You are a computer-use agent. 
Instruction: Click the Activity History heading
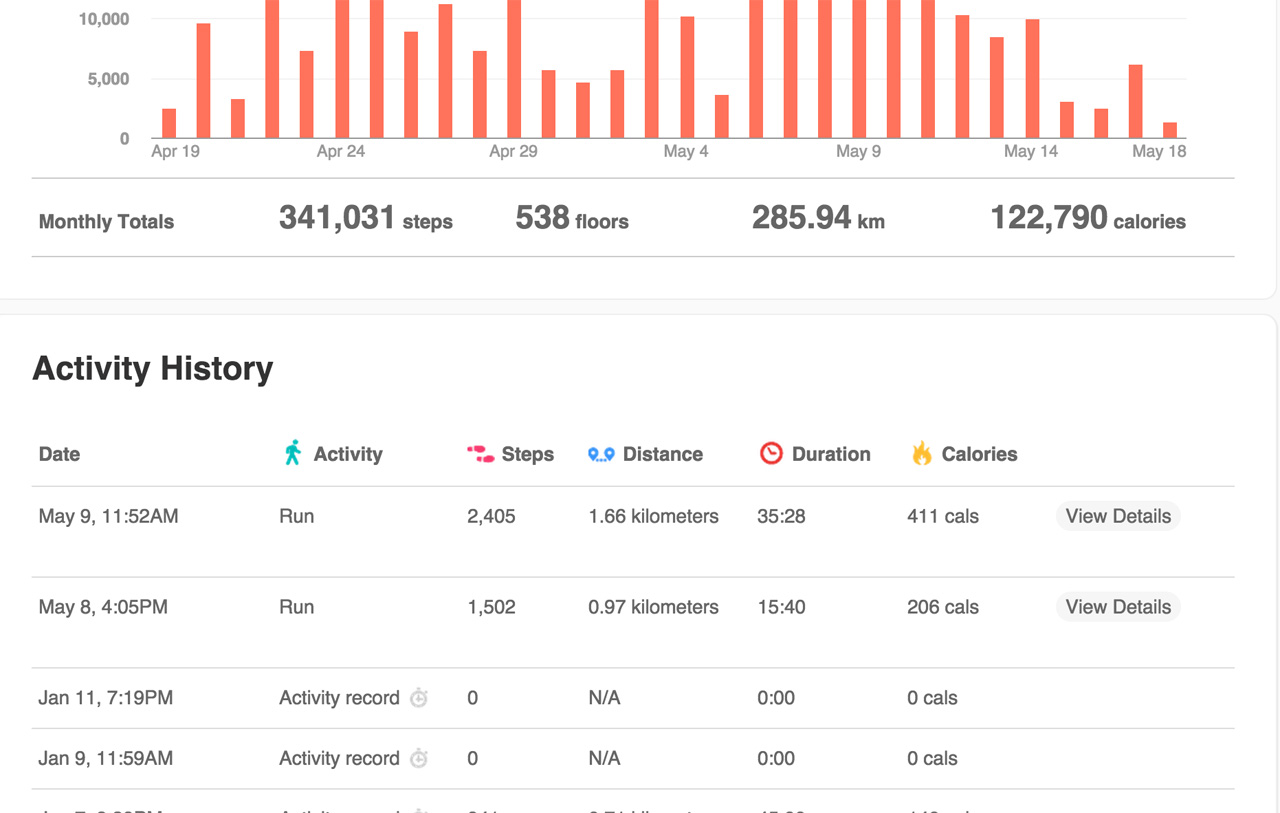tap(153, 369)
